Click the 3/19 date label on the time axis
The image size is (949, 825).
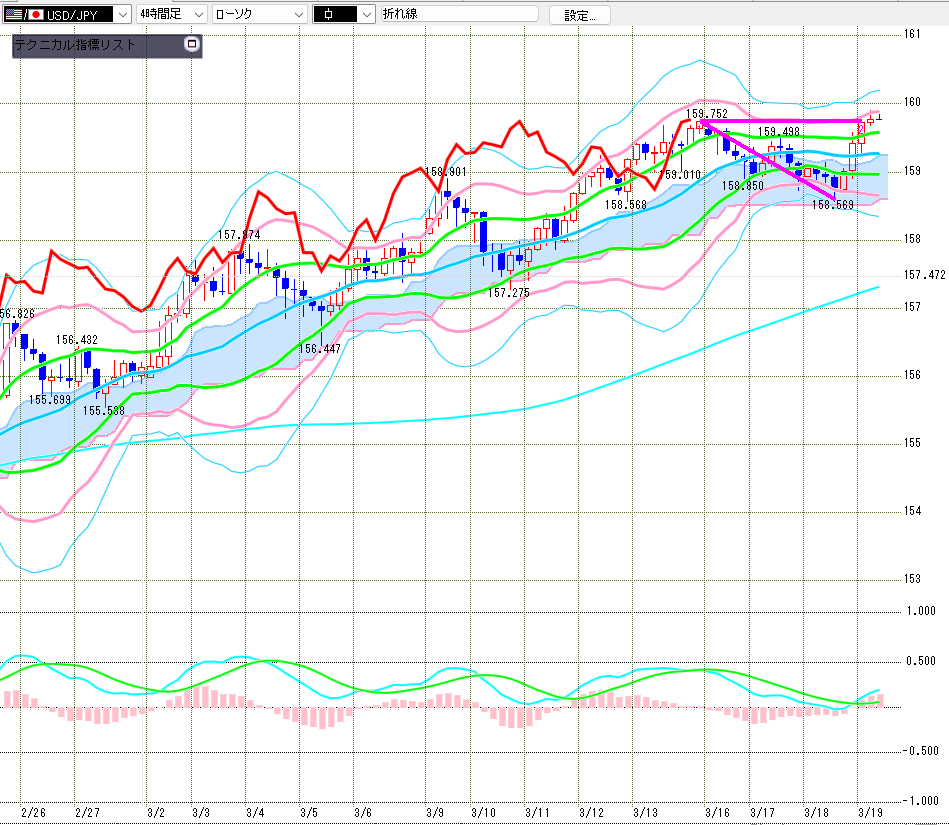point(870,812)
